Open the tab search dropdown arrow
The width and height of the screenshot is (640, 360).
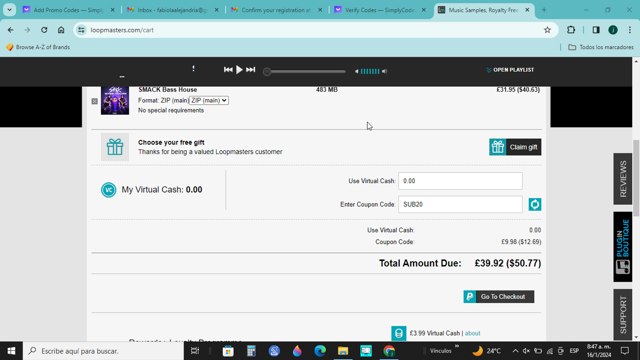(9, 10)
